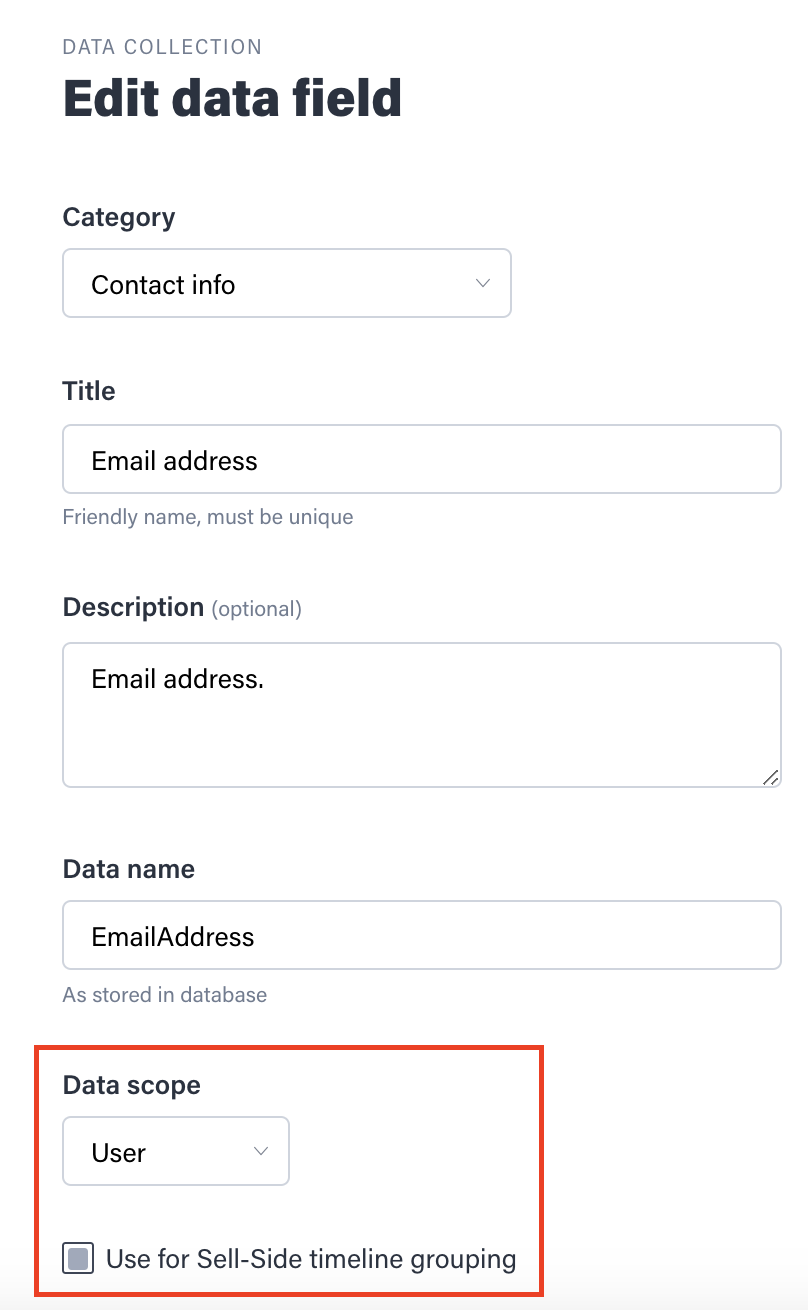Click the Data scope field label

coord(132,1085)
